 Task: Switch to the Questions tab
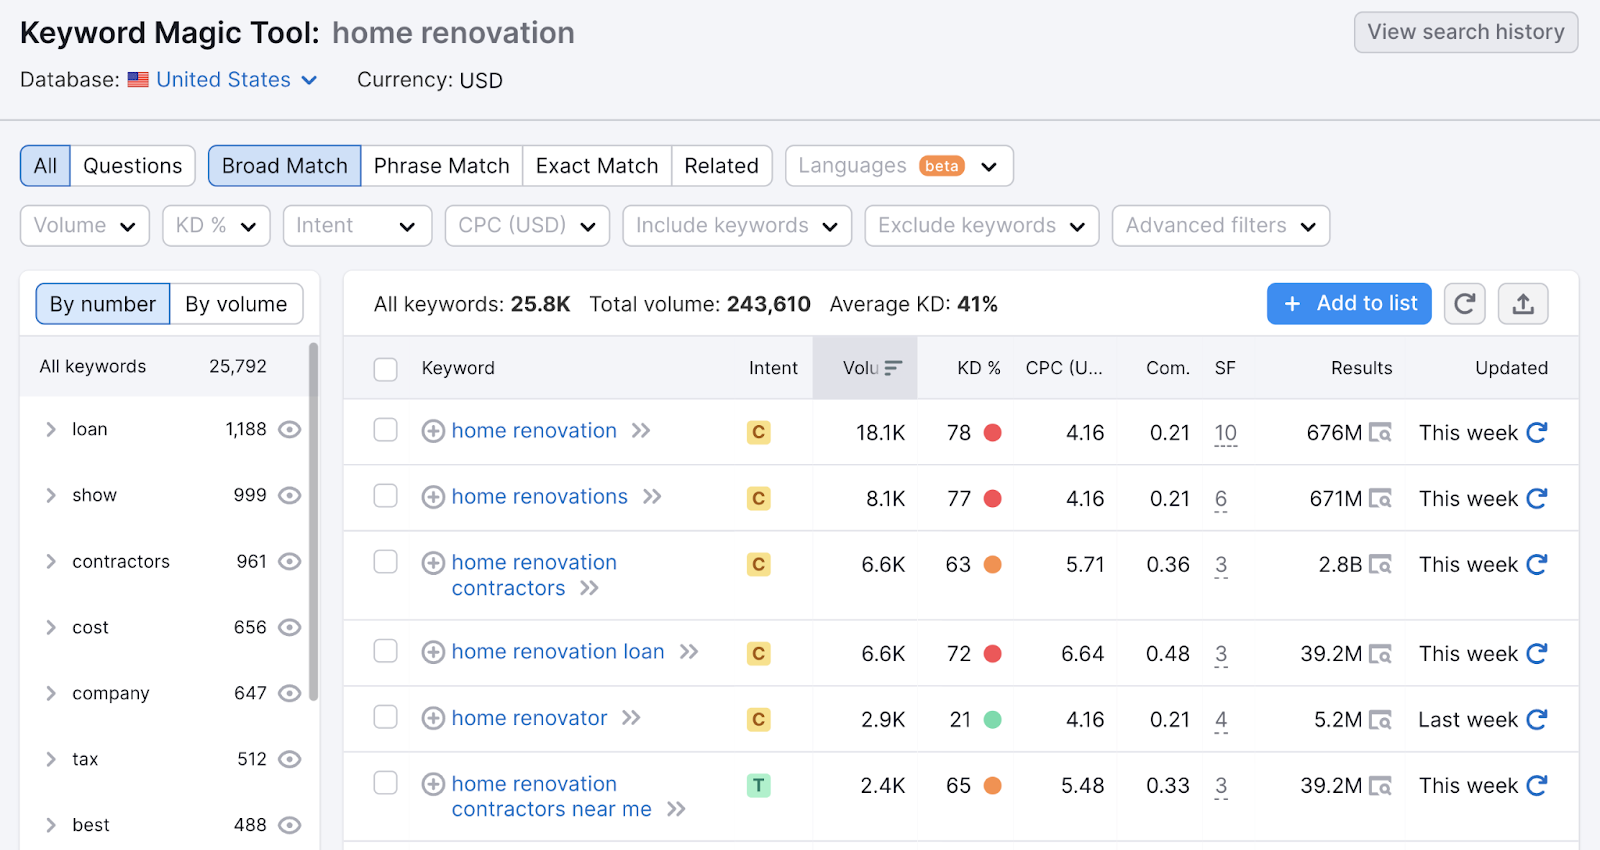tap(133, 166)
